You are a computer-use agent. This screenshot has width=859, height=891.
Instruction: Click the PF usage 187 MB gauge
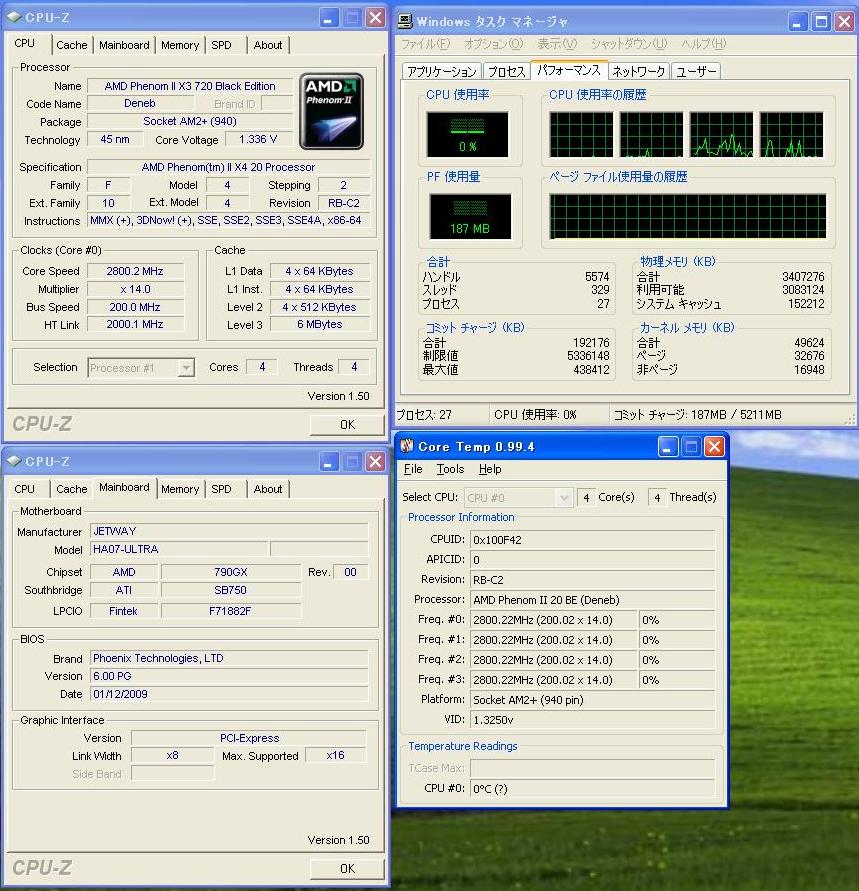click(x=470, y=216)
